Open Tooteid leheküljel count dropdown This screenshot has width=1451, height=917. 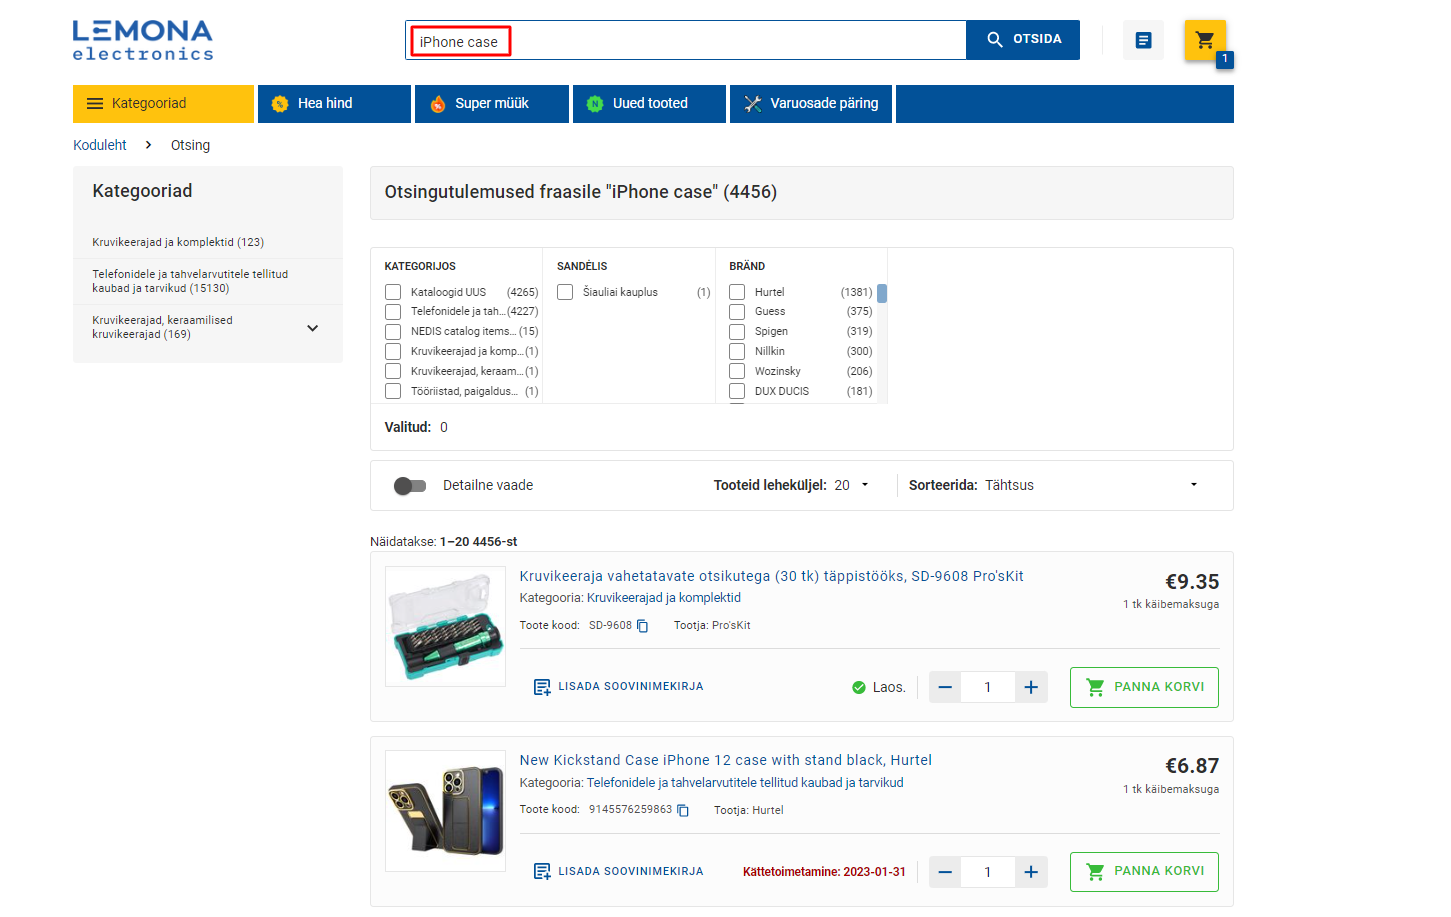point(851,485)
